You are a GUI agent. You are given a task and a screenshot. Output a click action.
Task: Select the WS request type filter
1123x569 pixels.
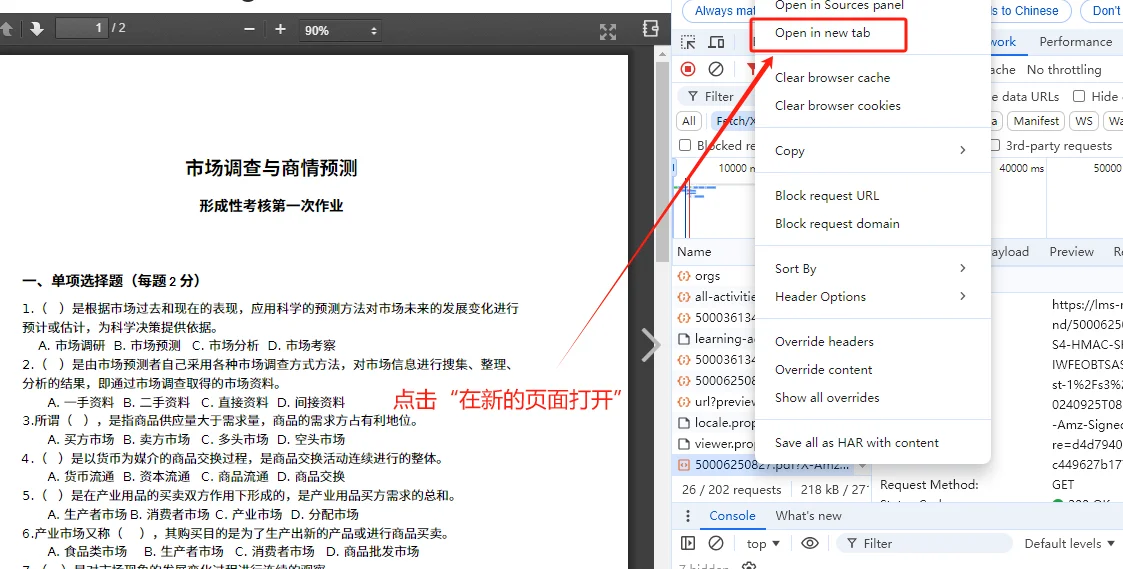(x=1084, y=121)
